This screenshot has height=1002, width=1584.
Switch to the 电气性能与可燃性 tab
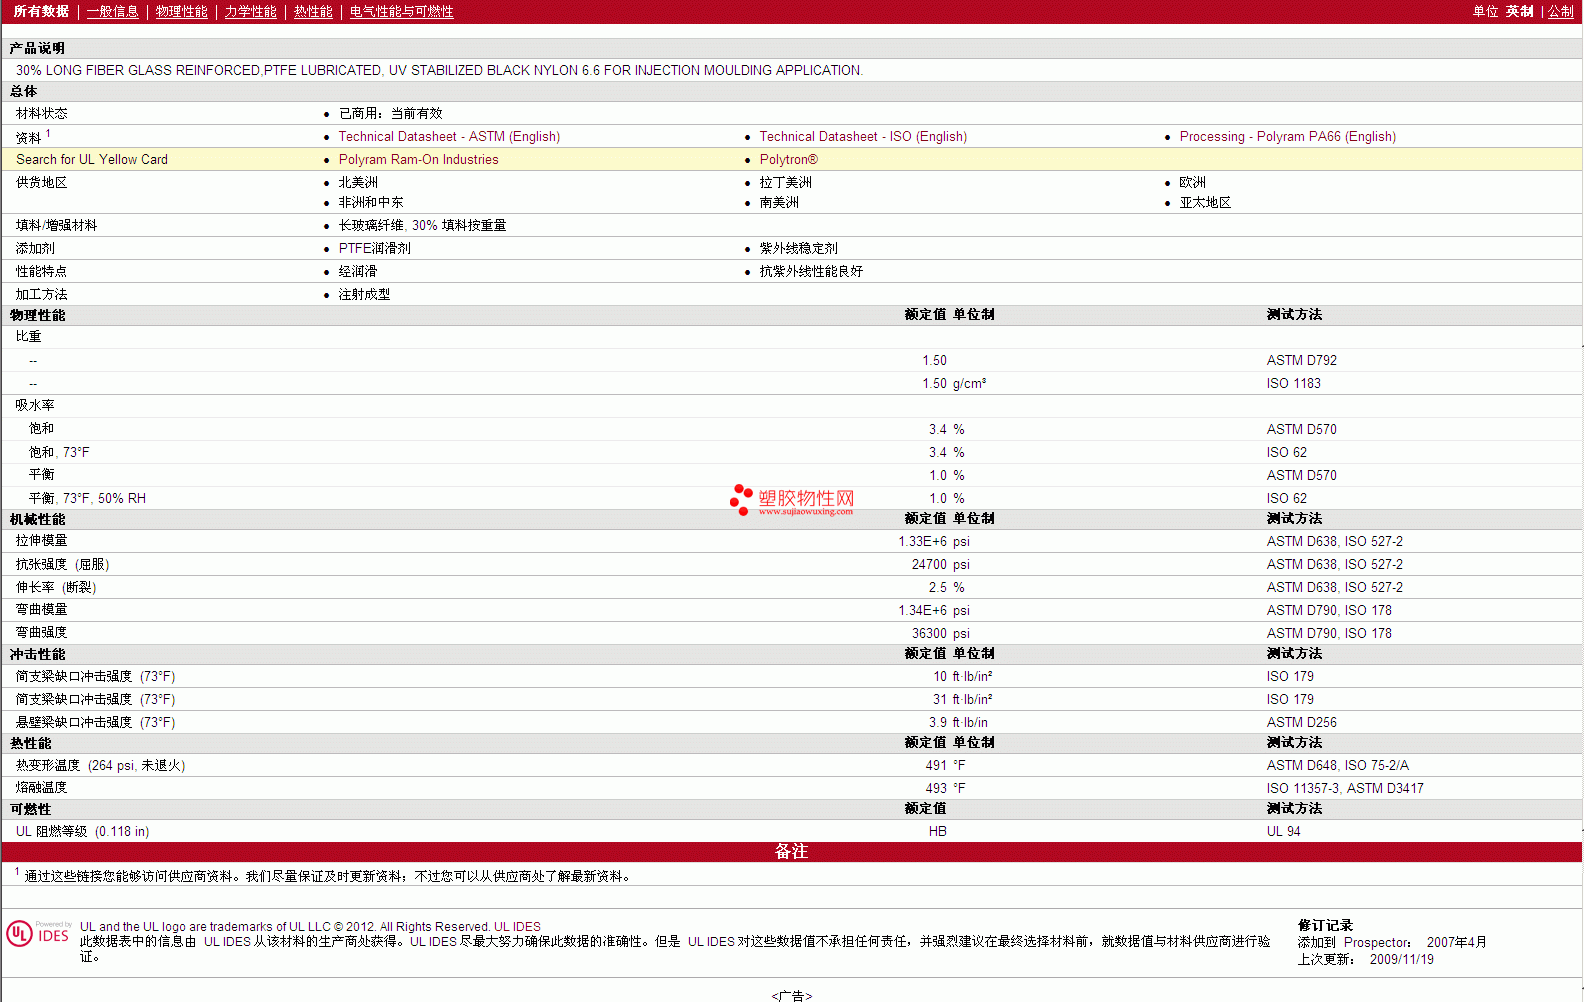[x=402, y=12]
